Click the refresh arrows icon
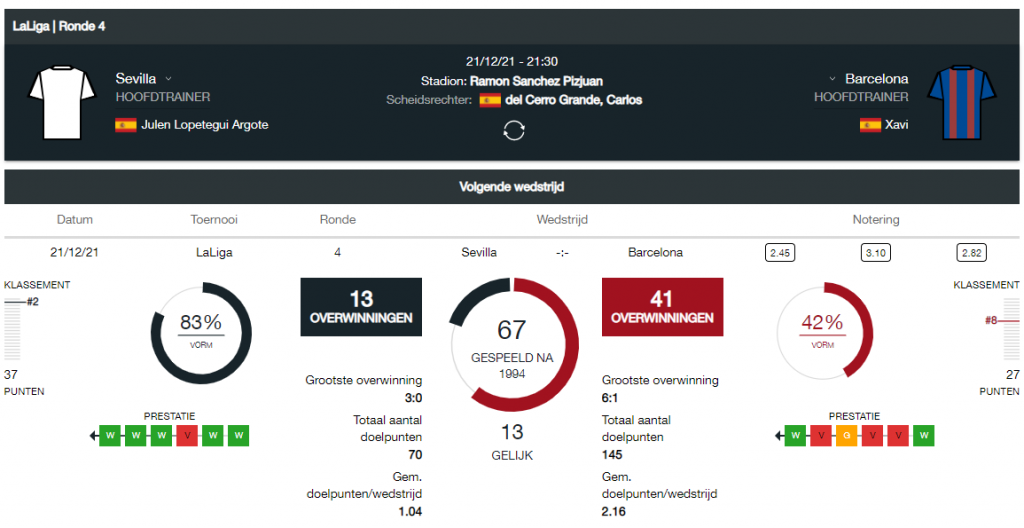Screen dimensions: 1024x528 [x=513, y=131]
